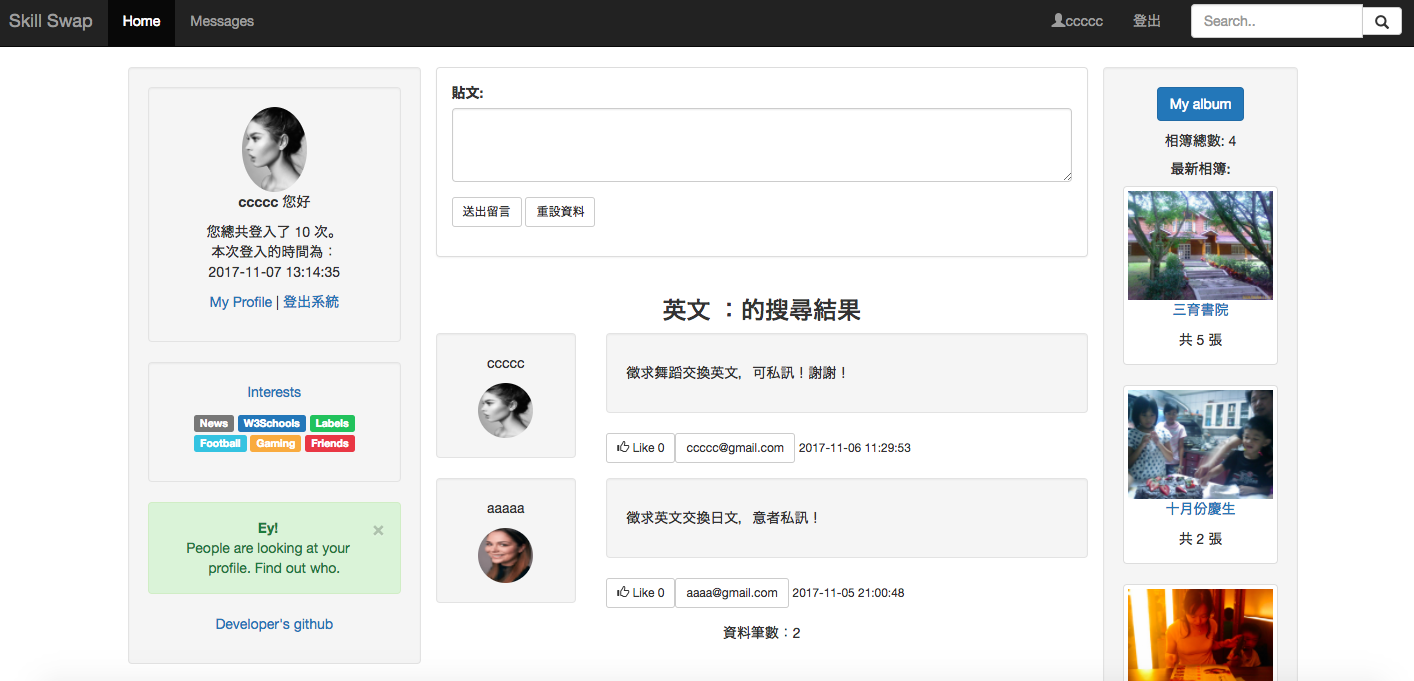Viewport: 1414px width, 681px height.
Task: Open the 三育書院 album thumbnail
Action: click(x=1200, y=245)
